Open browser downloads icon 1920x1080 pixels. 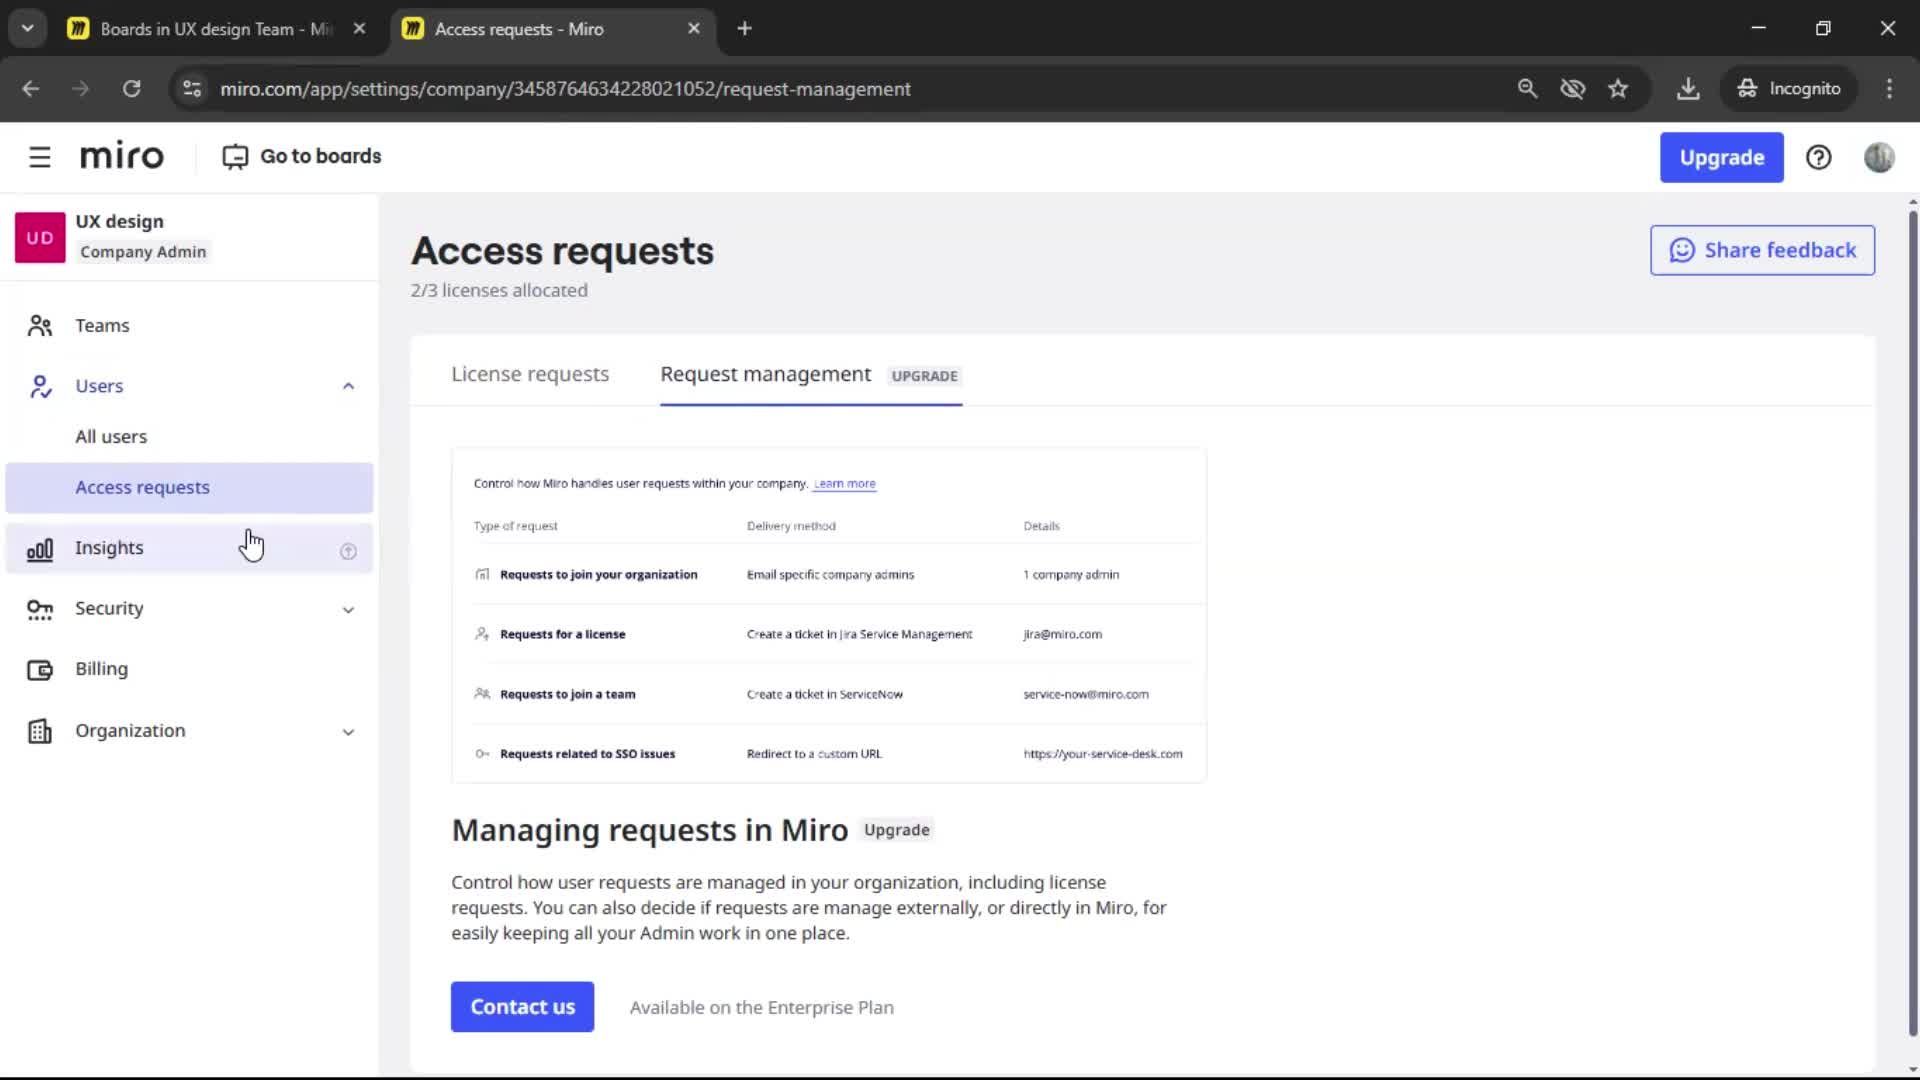[x=1688, y=89]
